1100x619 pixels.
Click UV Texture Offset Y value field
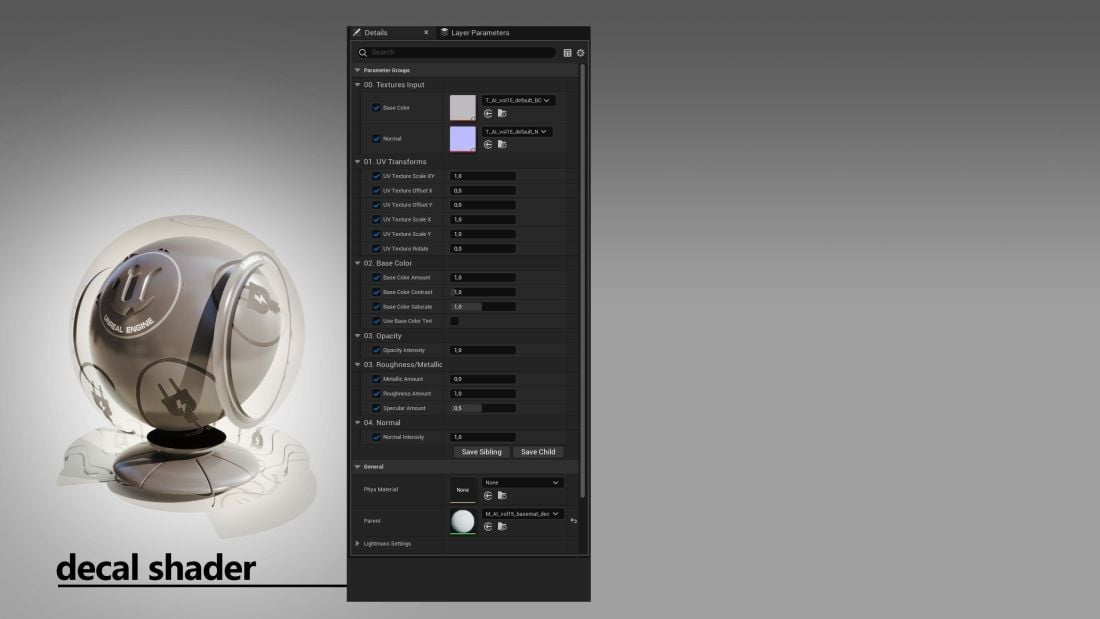(483, 205)
